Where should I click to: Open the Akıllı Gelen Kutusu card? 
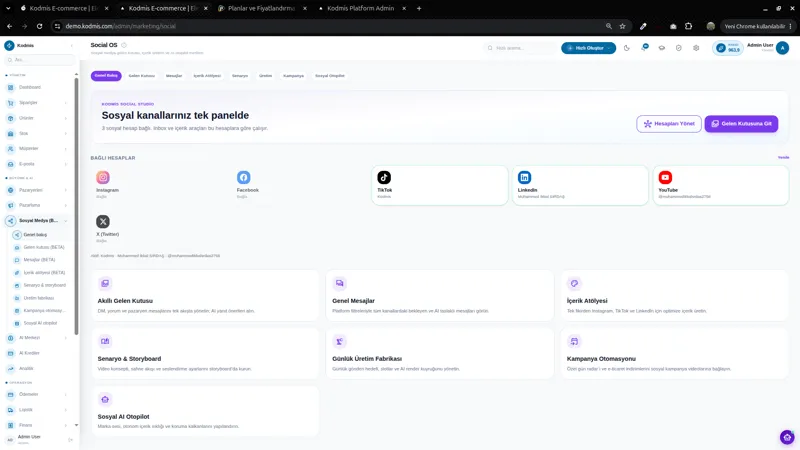pyautogui.click(x=205, y=296)
